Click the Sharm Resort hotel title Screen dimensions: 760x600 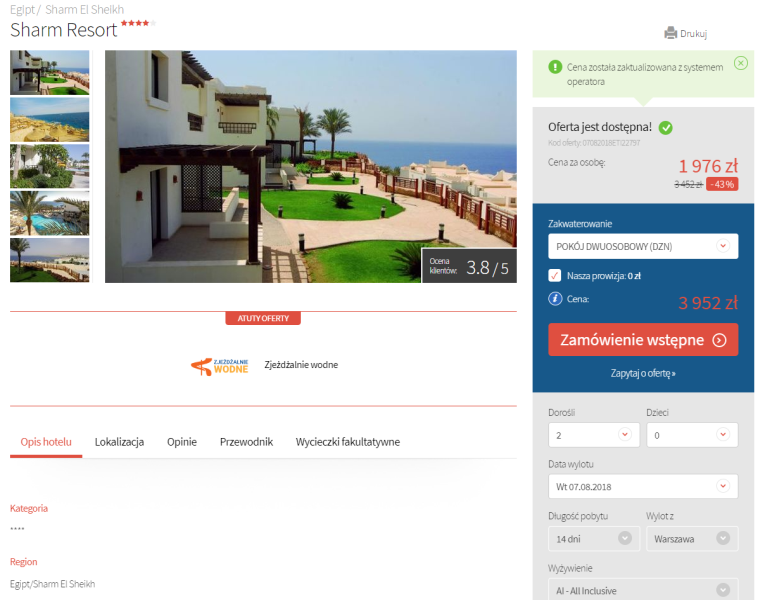coord(63,30)
